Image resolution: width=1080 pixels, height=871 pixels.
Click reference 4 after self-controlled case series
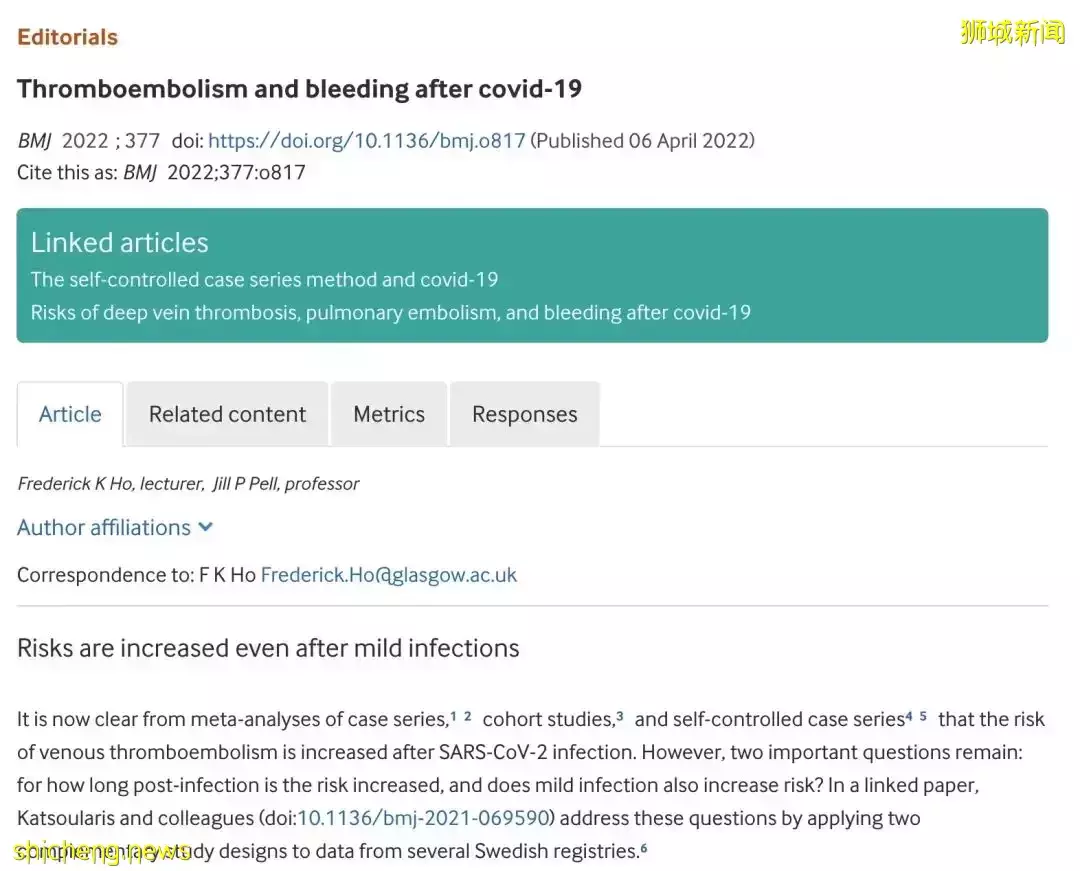pos(909,716)
